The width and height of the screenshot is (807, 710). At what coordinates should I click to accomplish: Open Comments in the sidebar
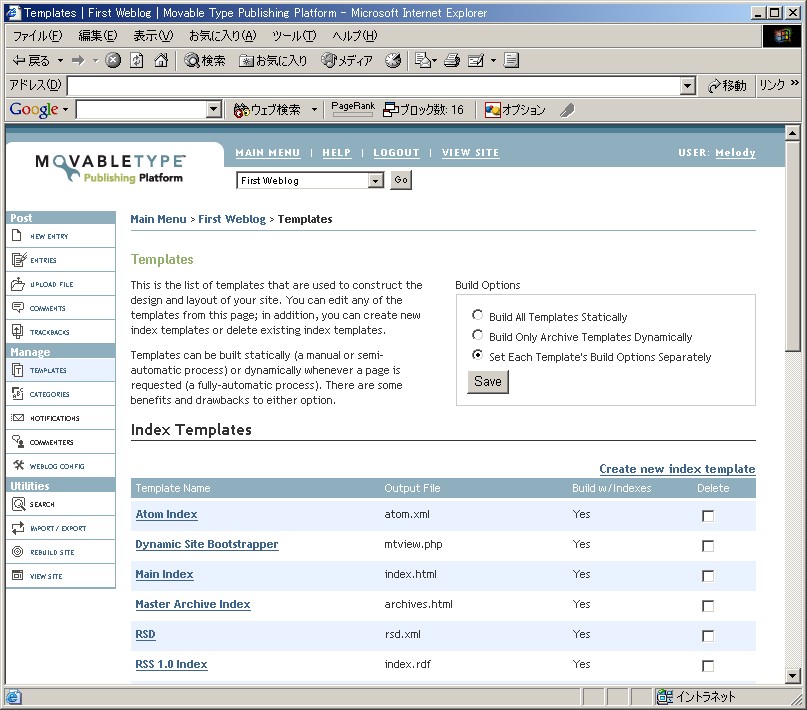click(x=60, y=308)
